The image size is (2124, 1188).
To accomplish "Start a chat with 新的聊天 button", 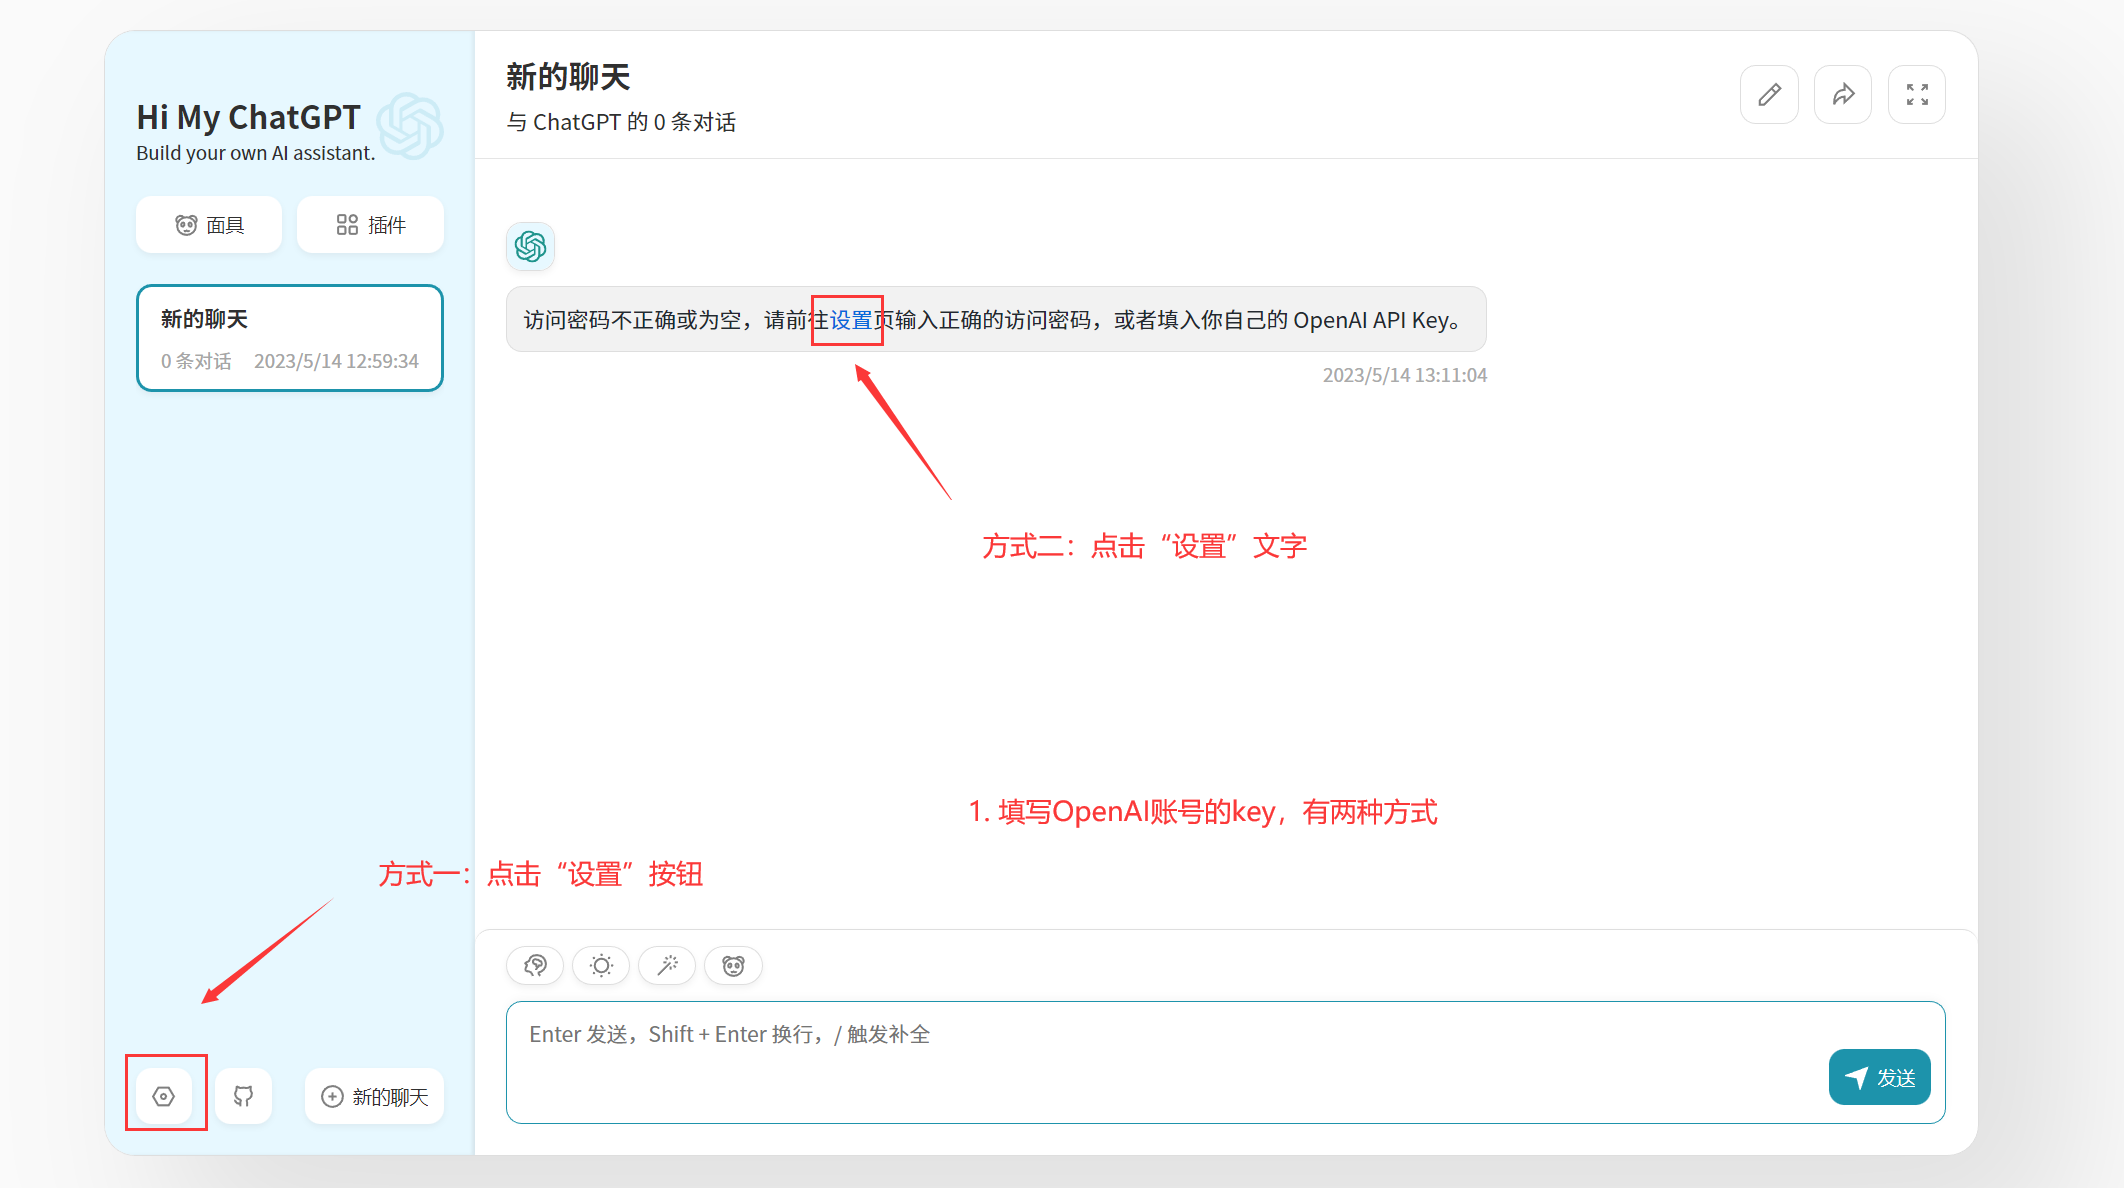I will (375, 1096).
